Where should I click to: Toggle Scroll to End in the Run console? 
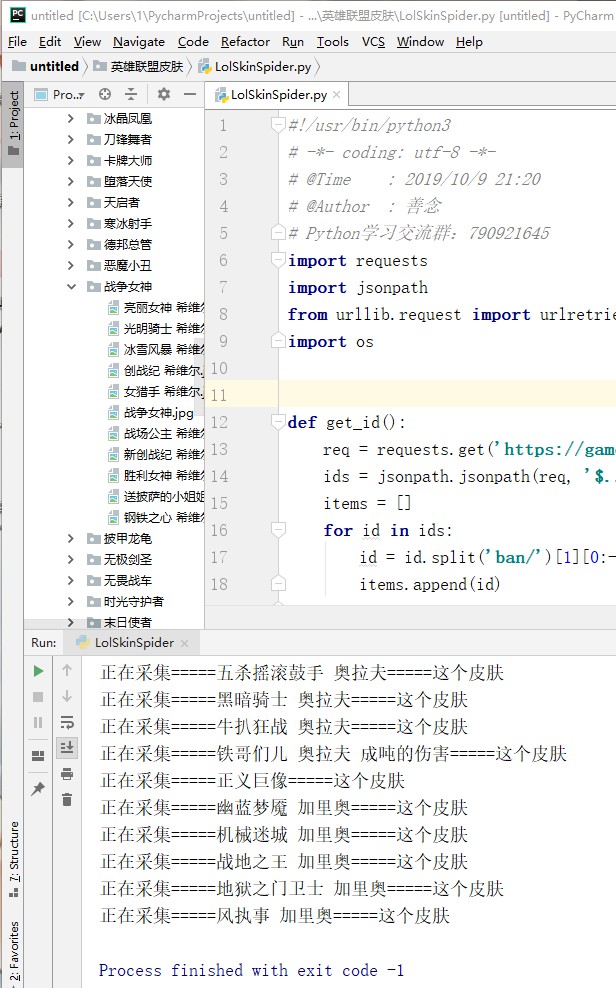67,748
